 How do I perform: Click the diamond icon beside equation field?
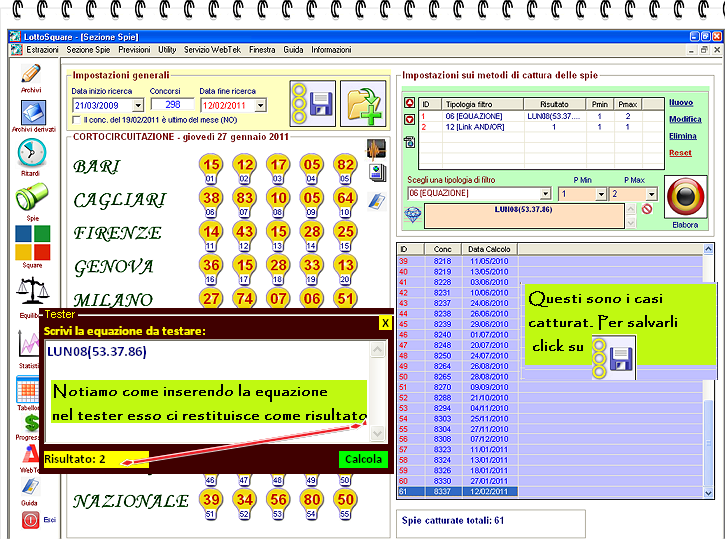pyautogui.click(x=411, y=213)
